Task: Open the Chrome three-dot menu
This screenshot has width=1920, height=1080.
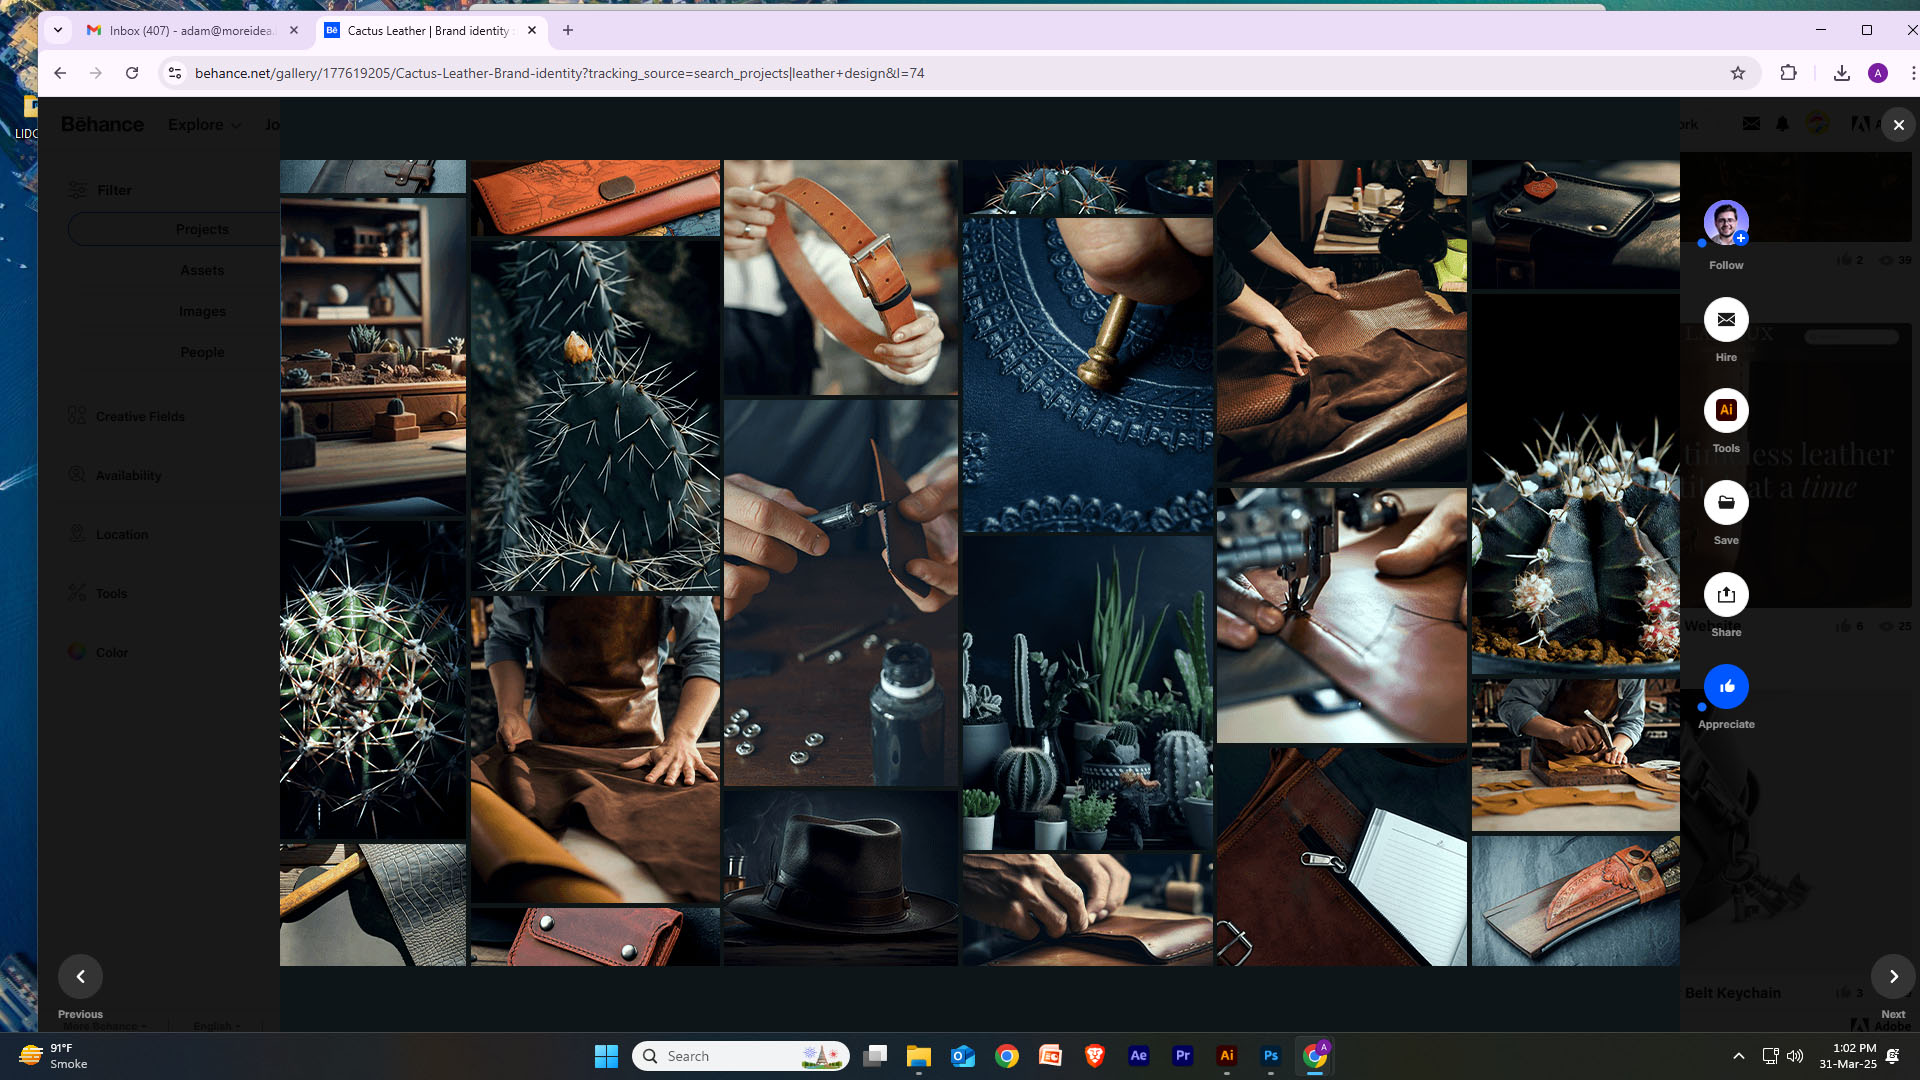Action: pyautogui.click(x=1912, y=73)
